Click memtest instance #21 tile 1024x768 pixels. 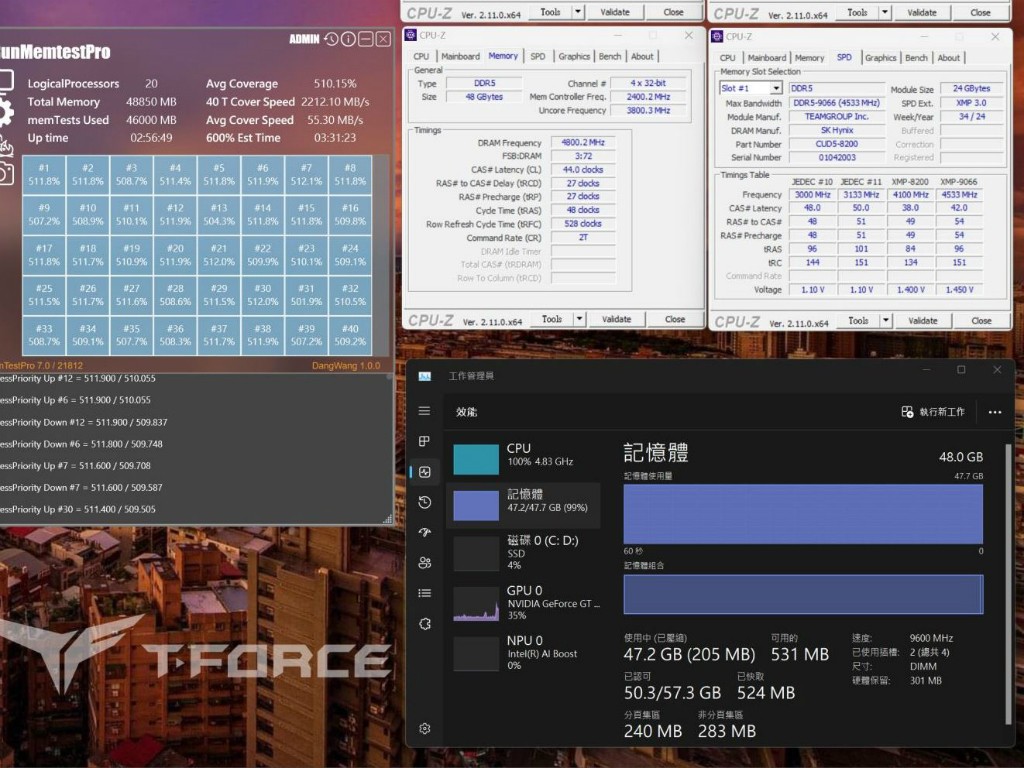pyautogui.click(x=218, y=255)
